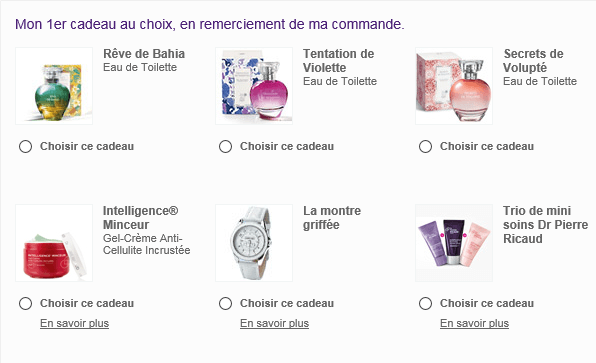Click the white watch product image

[254, 243]
